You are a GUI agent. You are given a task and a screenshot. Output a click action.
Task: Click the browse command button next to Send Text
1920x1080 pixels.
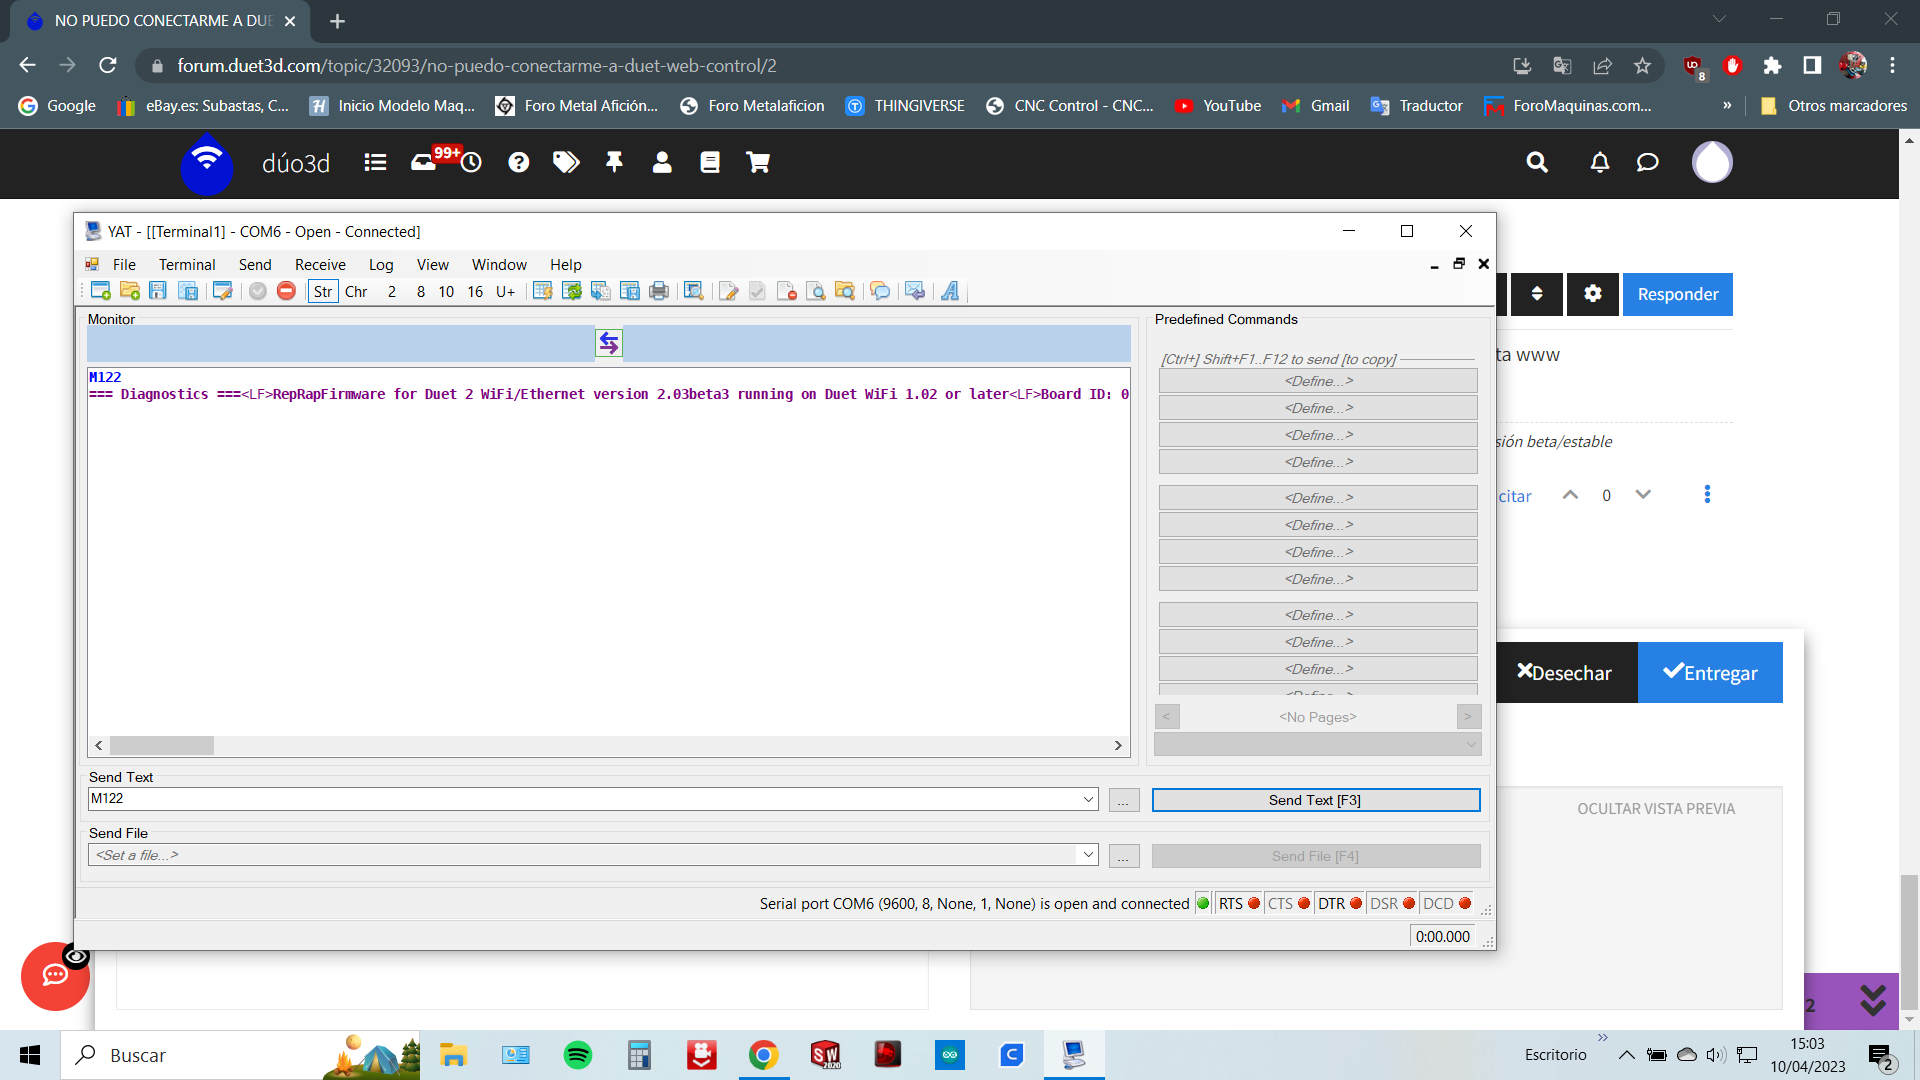tap(1124, 799)
